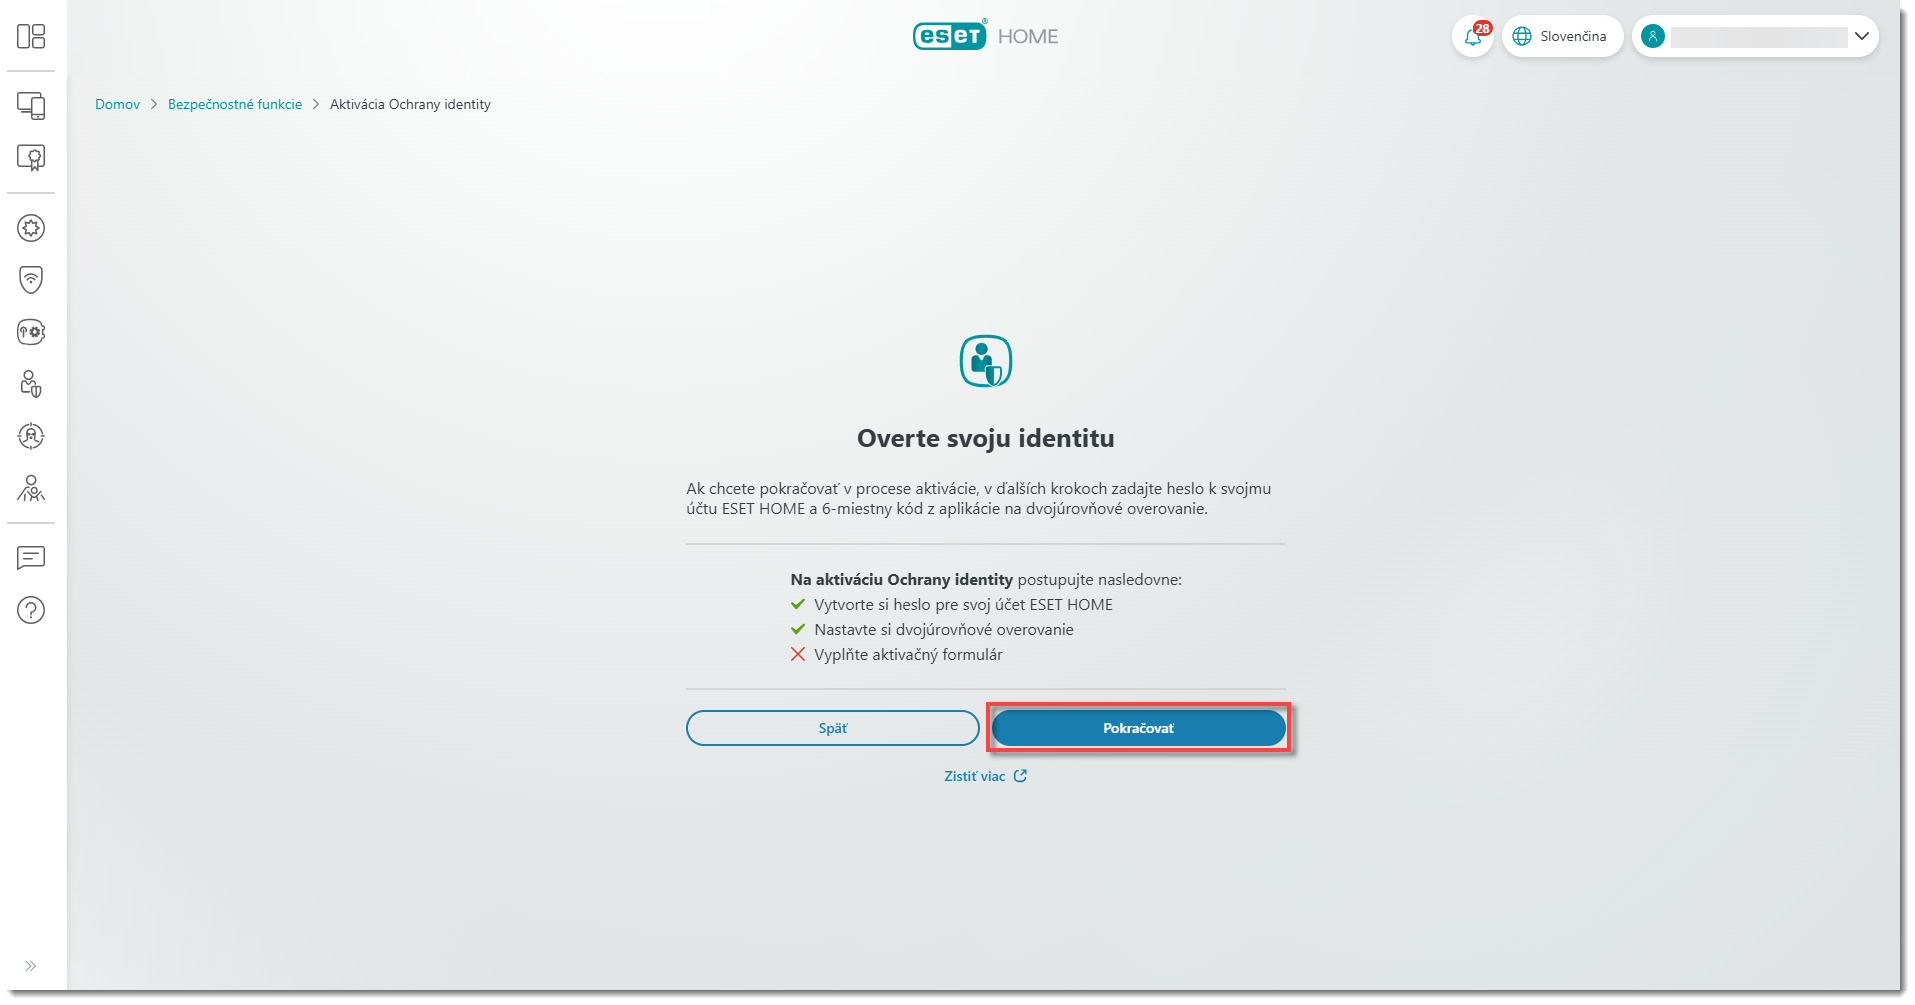The height and width of the screenshot is (1005, 1915).
Task: Open the notifications bell with 28 badge
Action: (x=1473, y=37)
